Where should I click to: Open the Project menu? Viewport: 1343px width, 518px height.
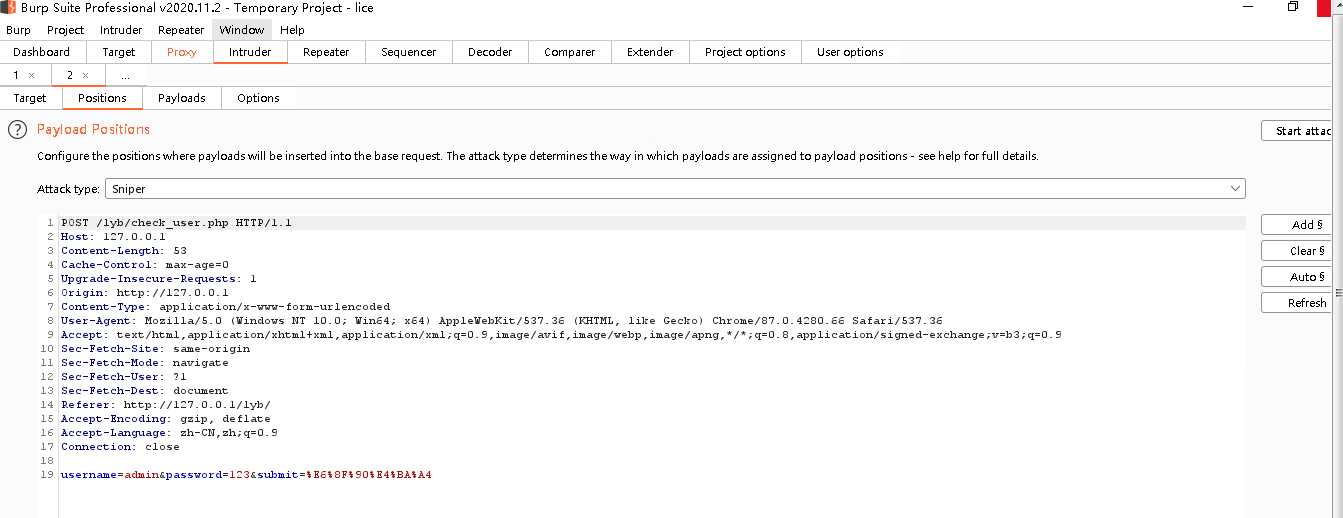tap(66, 30)
